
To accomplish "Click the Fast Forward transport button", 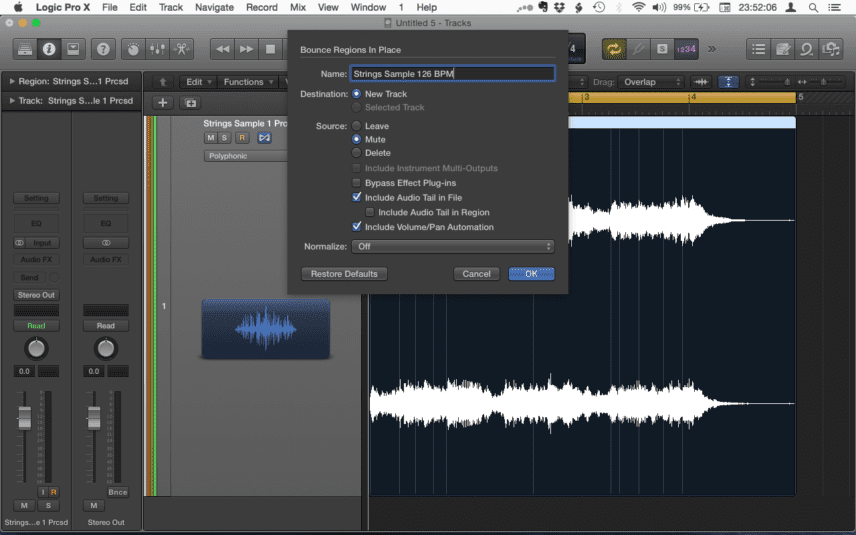I will point(246,49).
